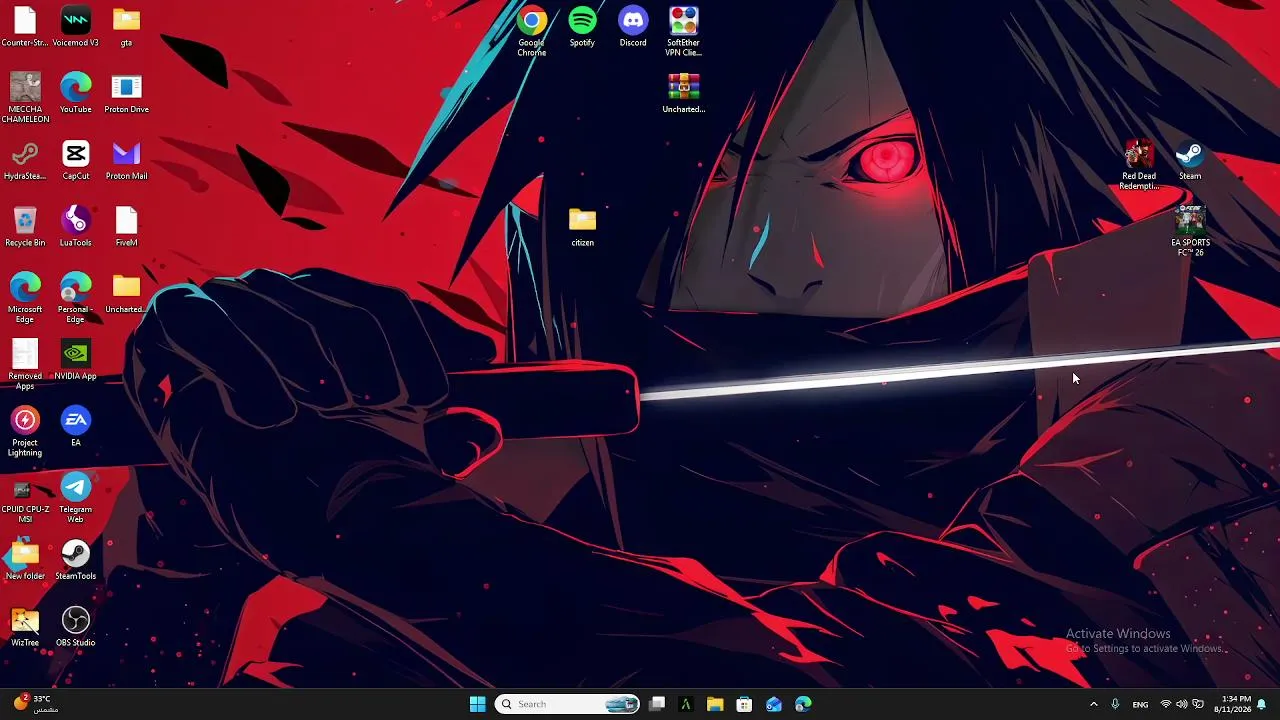Select the Telegram Web desktop shortcut
The height and width of the screenshot is (720, 1280).
click(76, 499)
